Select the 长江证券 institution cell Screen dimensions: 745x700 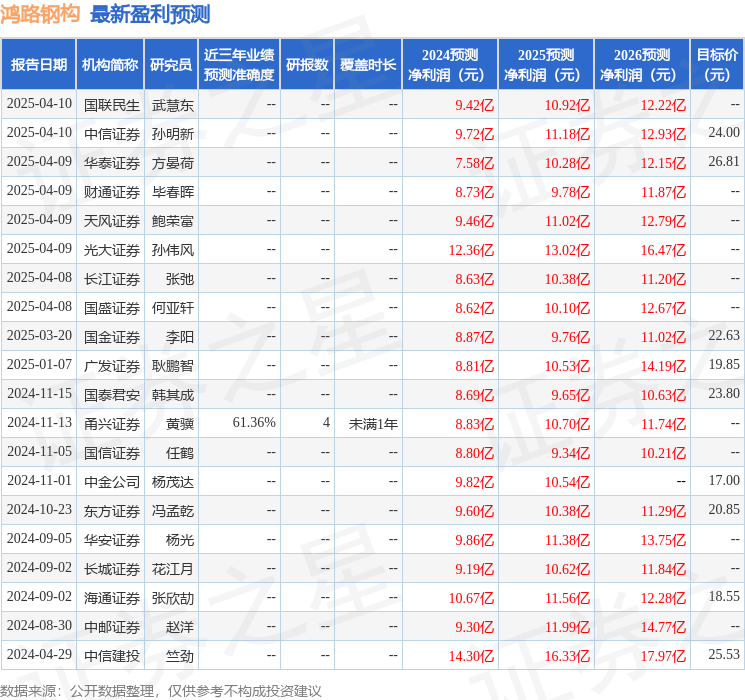point(112,279)
